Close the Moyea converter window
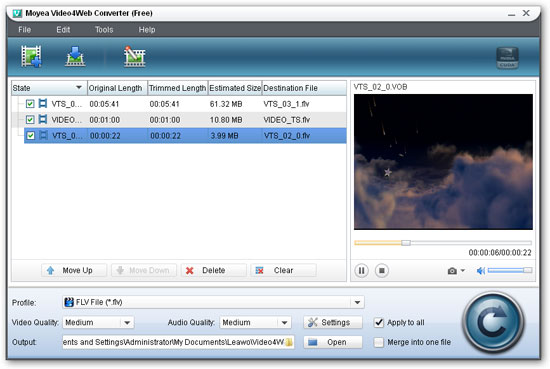Viewport: 550px width, 369px height. tap(526, 13)
